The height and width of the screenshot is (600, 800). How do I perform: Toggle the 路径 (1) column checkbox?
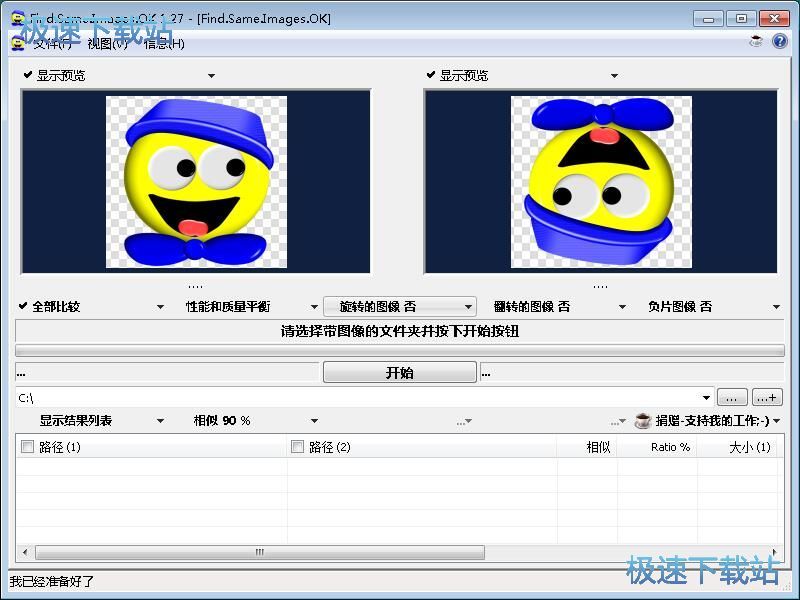pos(28,447)
